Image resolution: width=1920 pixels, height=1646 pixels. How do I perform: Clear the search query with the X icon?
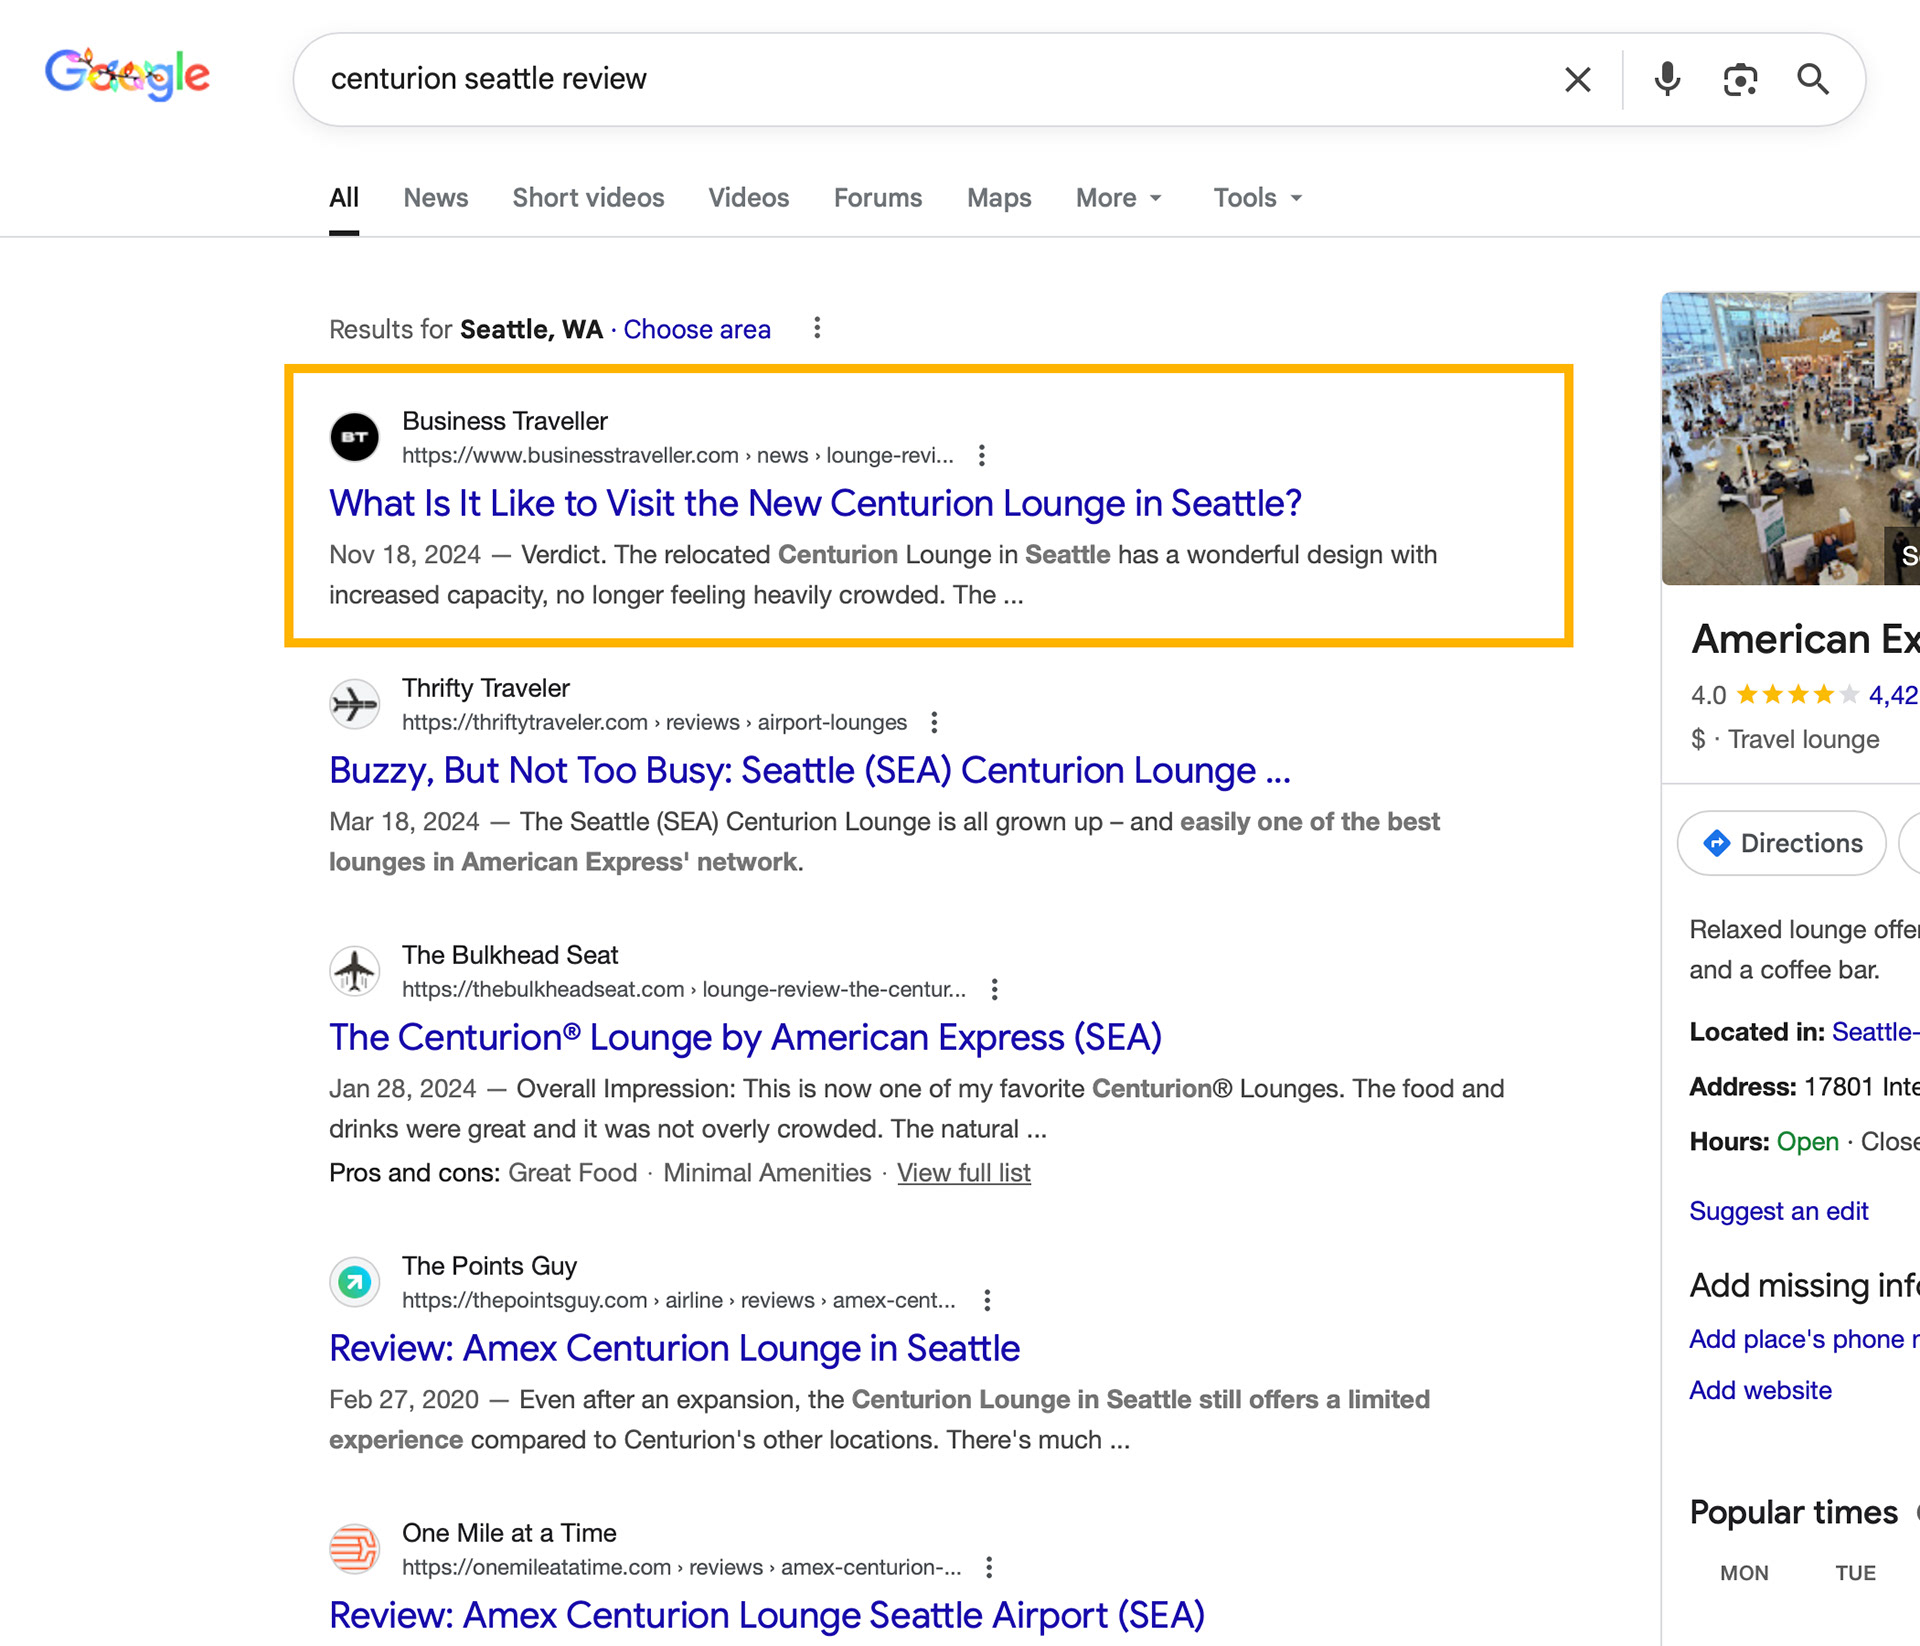pos(1577,79)
